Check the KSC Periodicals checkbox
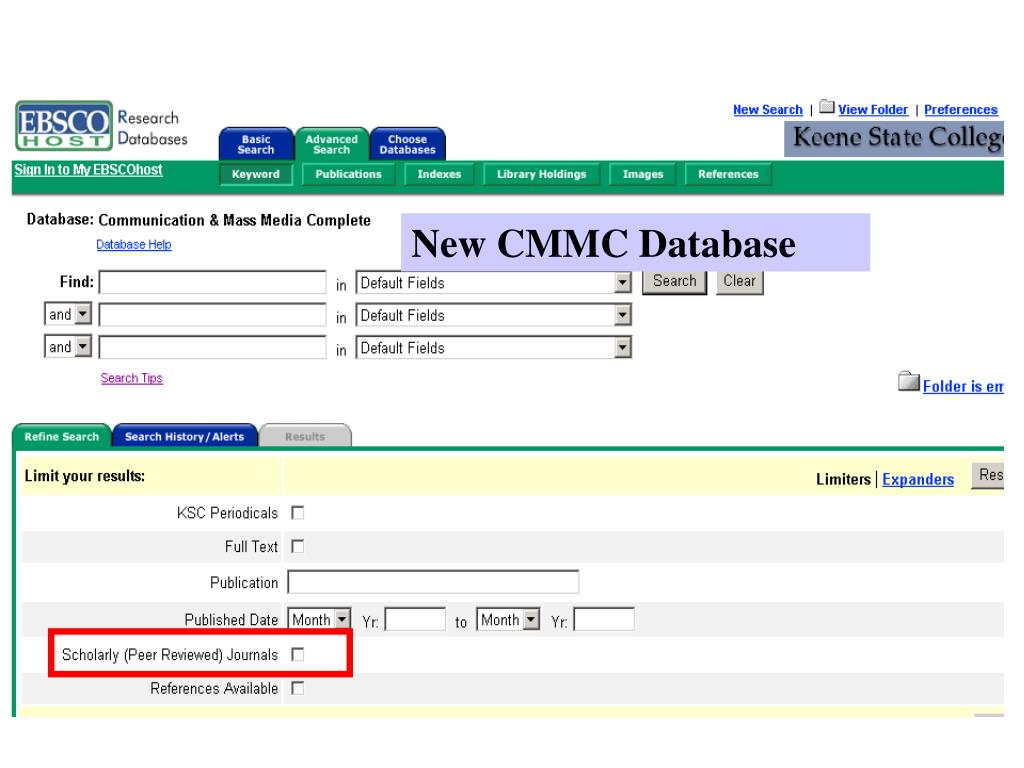The width and height of the screenshot is (1024, 768). point(298,513)
